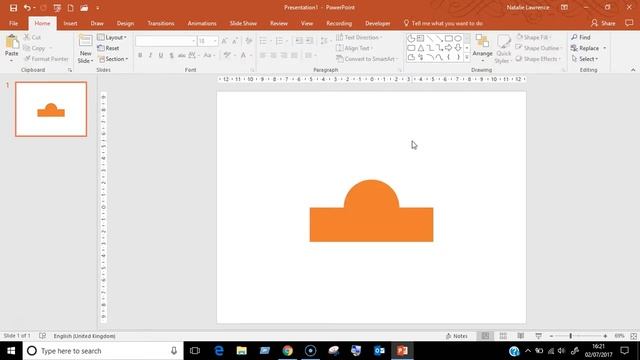Open the font size dropdown
Image resolution: width=640 pixels, height=360 pixels.
pos(215,41)
